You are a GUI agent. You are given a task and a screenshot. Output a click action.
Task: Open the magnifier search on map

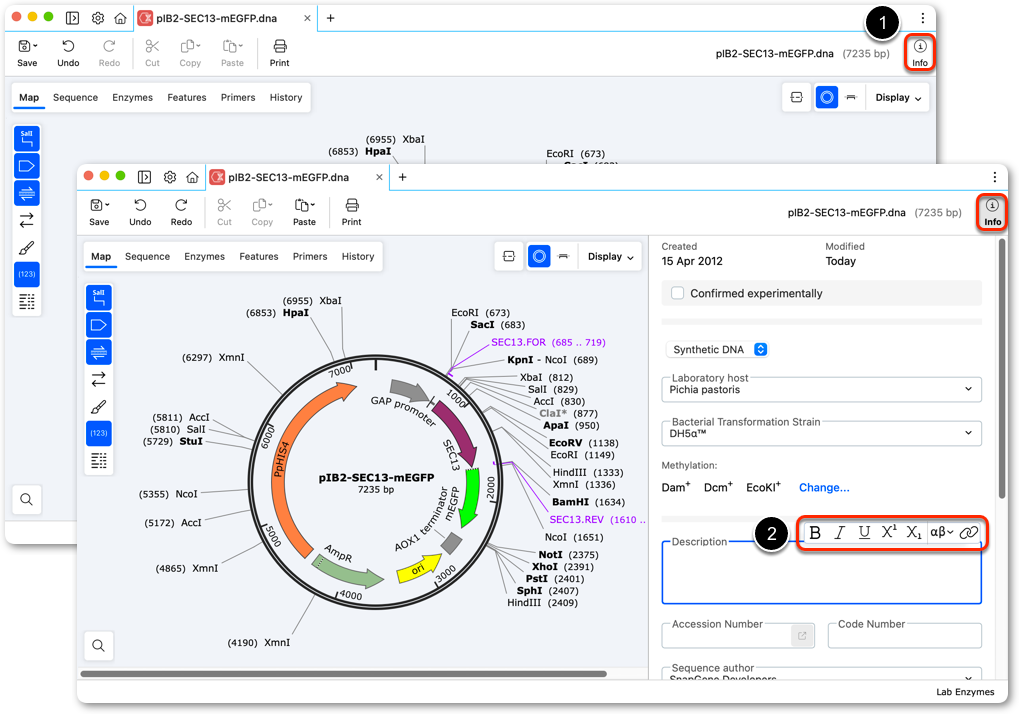tap(99, 645)
